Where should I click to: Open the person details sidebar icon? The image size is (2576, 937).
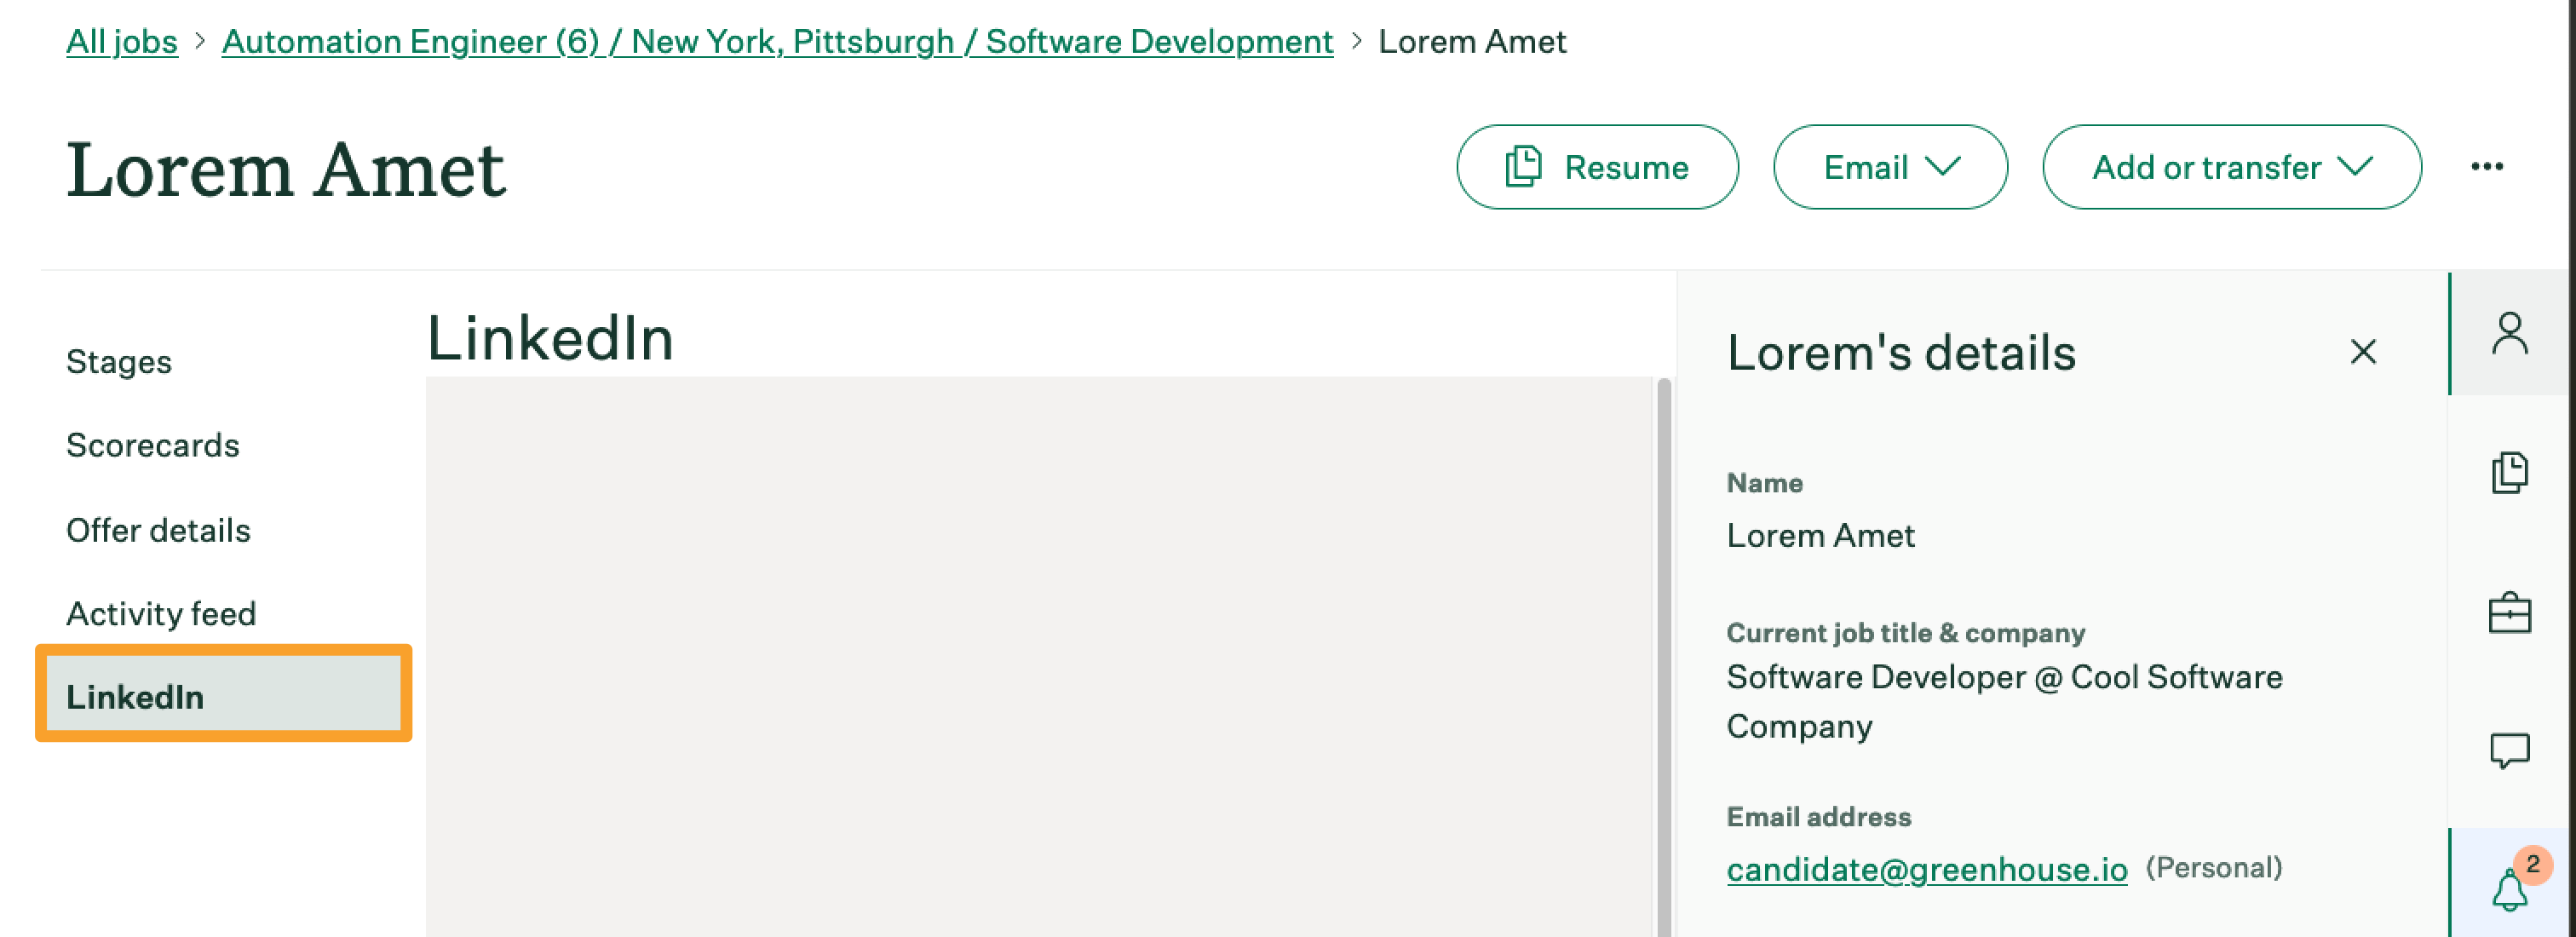coord(2509,334)
